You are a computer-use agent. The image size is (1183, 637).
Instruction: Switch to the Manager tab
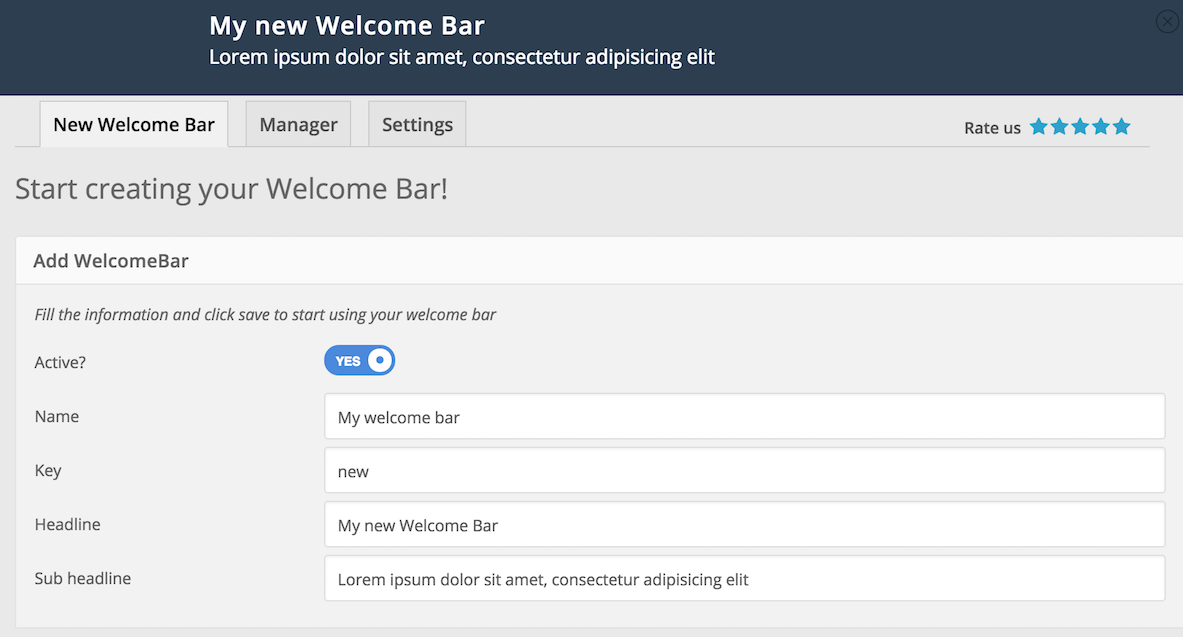click(x=298, y=125)
